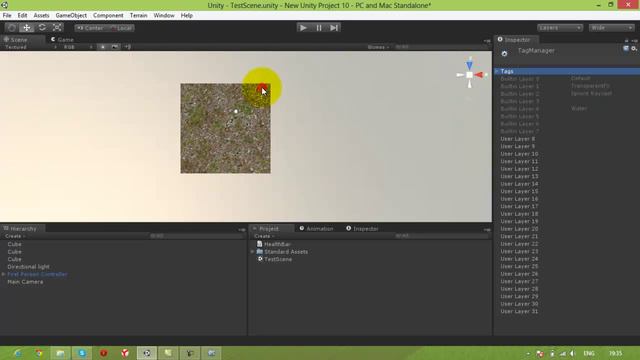This screenshot has height=360, width=640.
Task: Select Main Camera in Hierarchy
Action: tap(25, 282)
